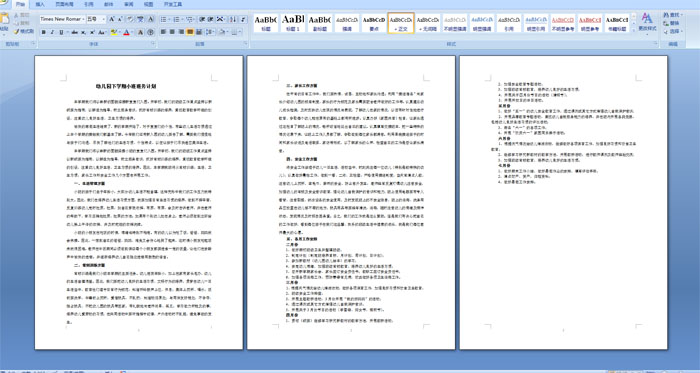Click the strikethrough icon
Screen dimensions: 700x373
[75, 32]
